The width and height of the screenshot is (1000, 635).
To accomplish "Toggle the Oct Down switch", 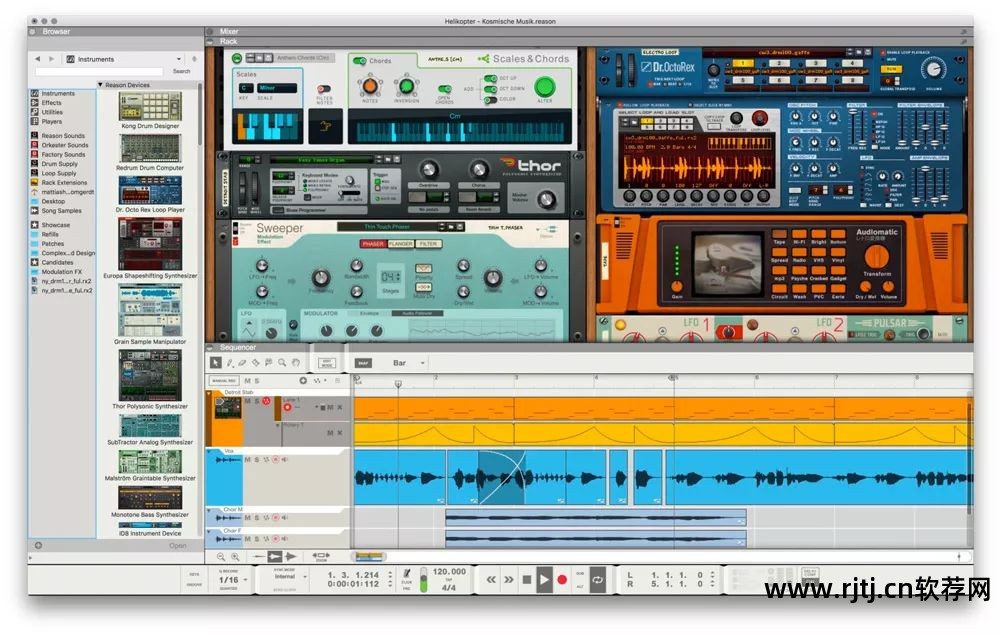I will 490,89.
